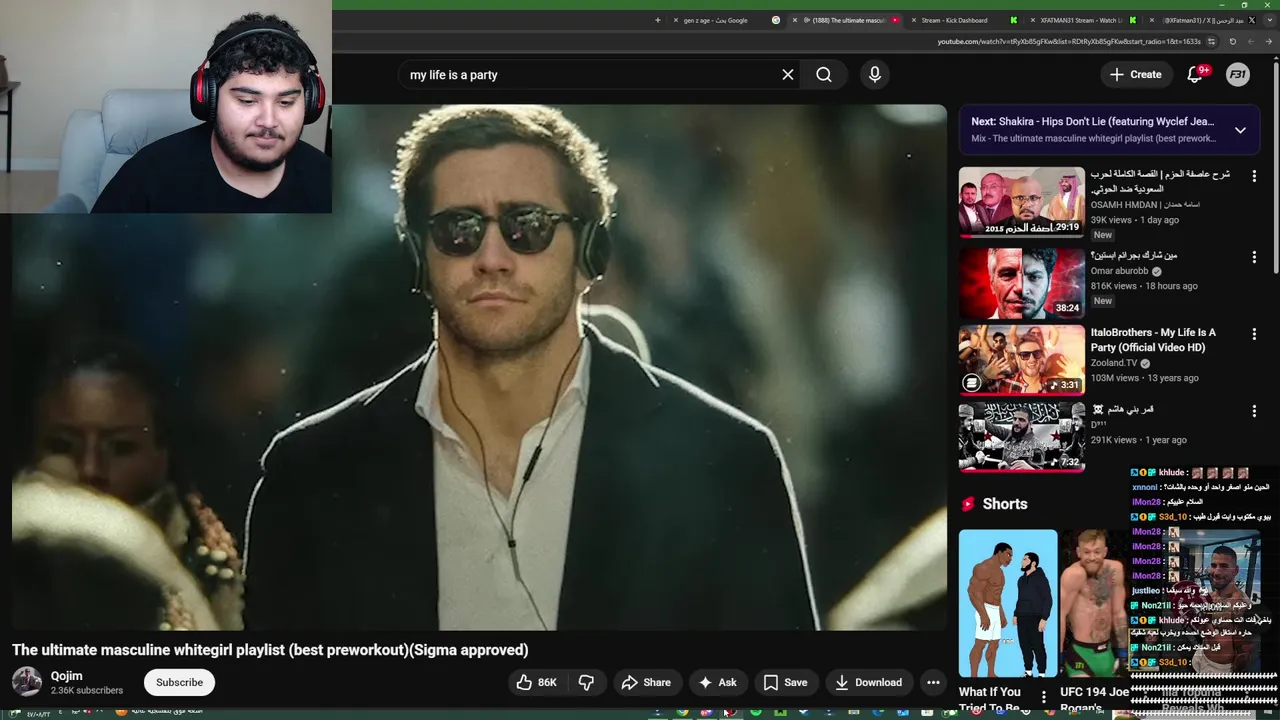1280x720 pixels.
Task: Click the video title text
Action: coord(270,650)
